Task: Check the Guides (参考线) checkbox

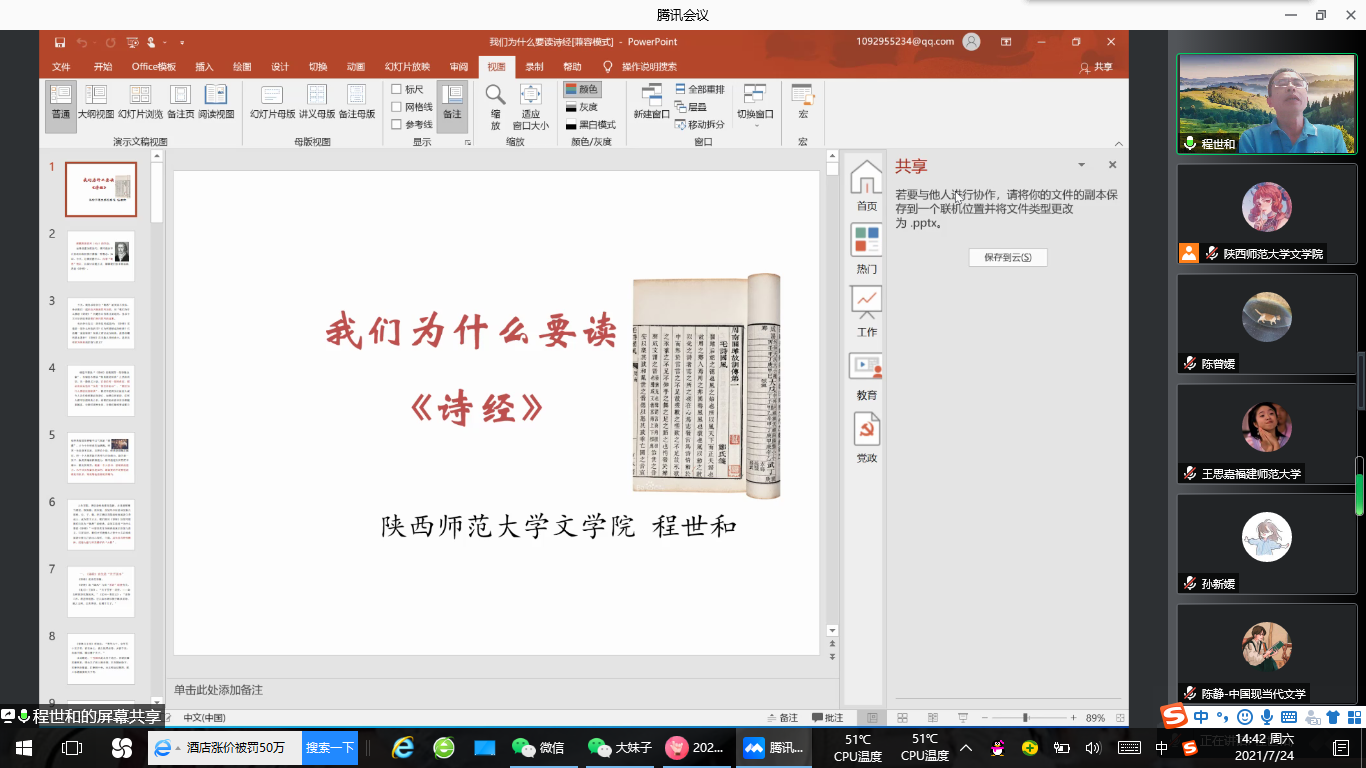Action: tap(397, 125)
